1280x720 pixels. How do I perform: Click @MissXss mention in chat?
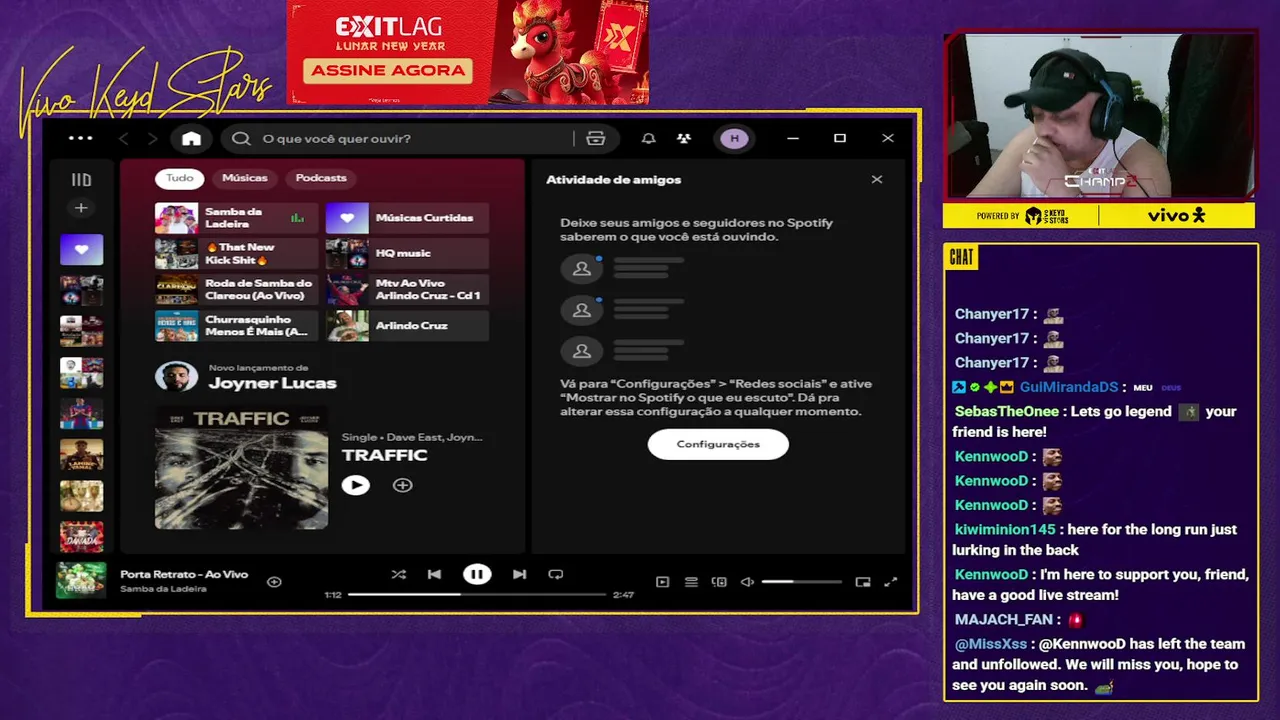tap(990, 645)
